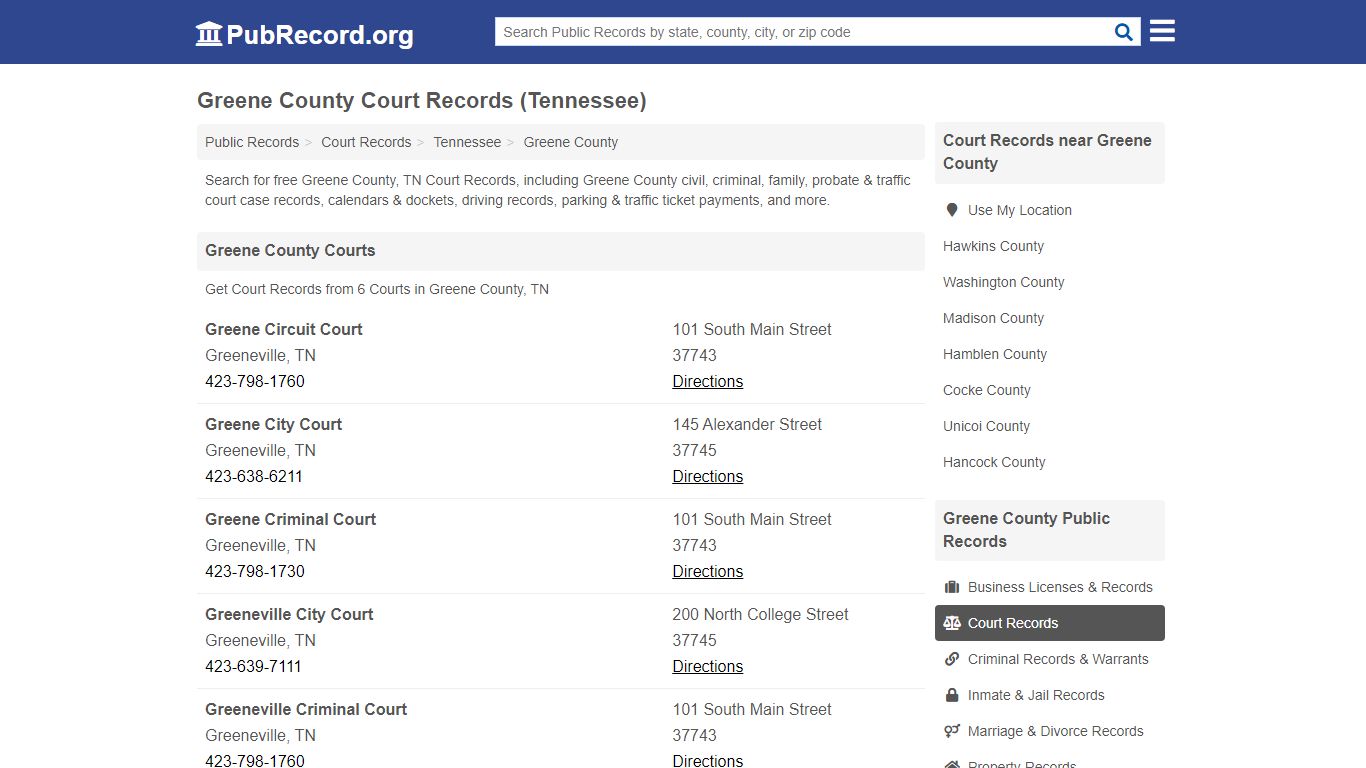Viewport: 1366px width, 768px height.
Task: Open Washington County court records
Action: [x=1003, y=282]
